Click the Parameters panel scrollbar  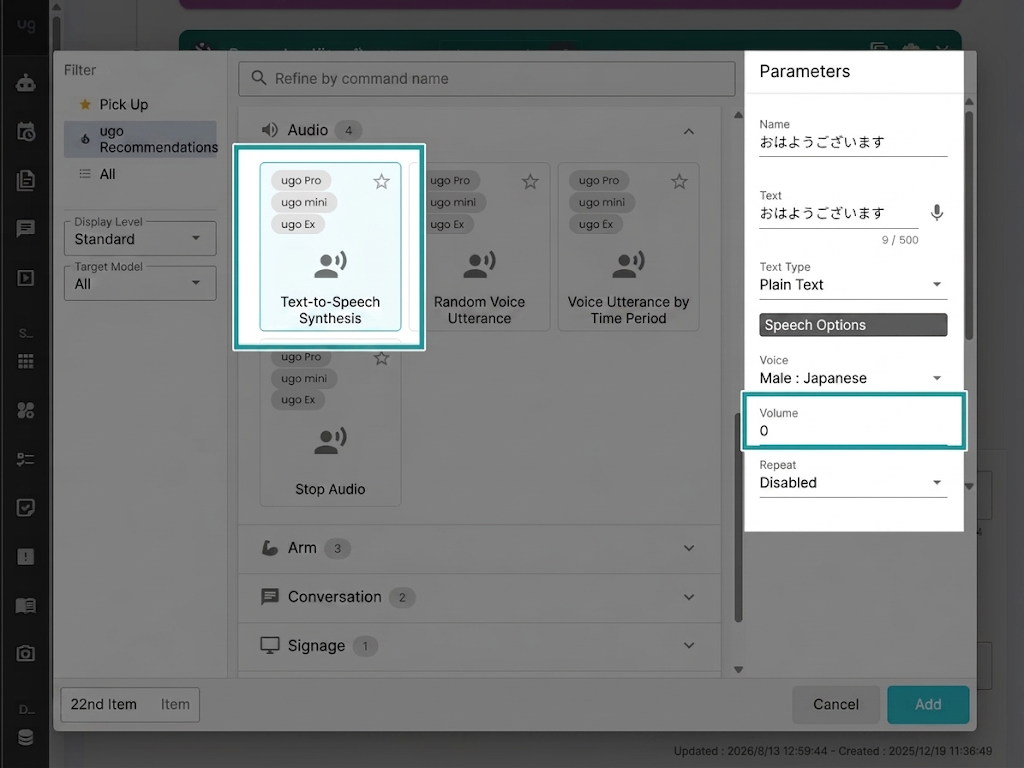tap(969, 225)
